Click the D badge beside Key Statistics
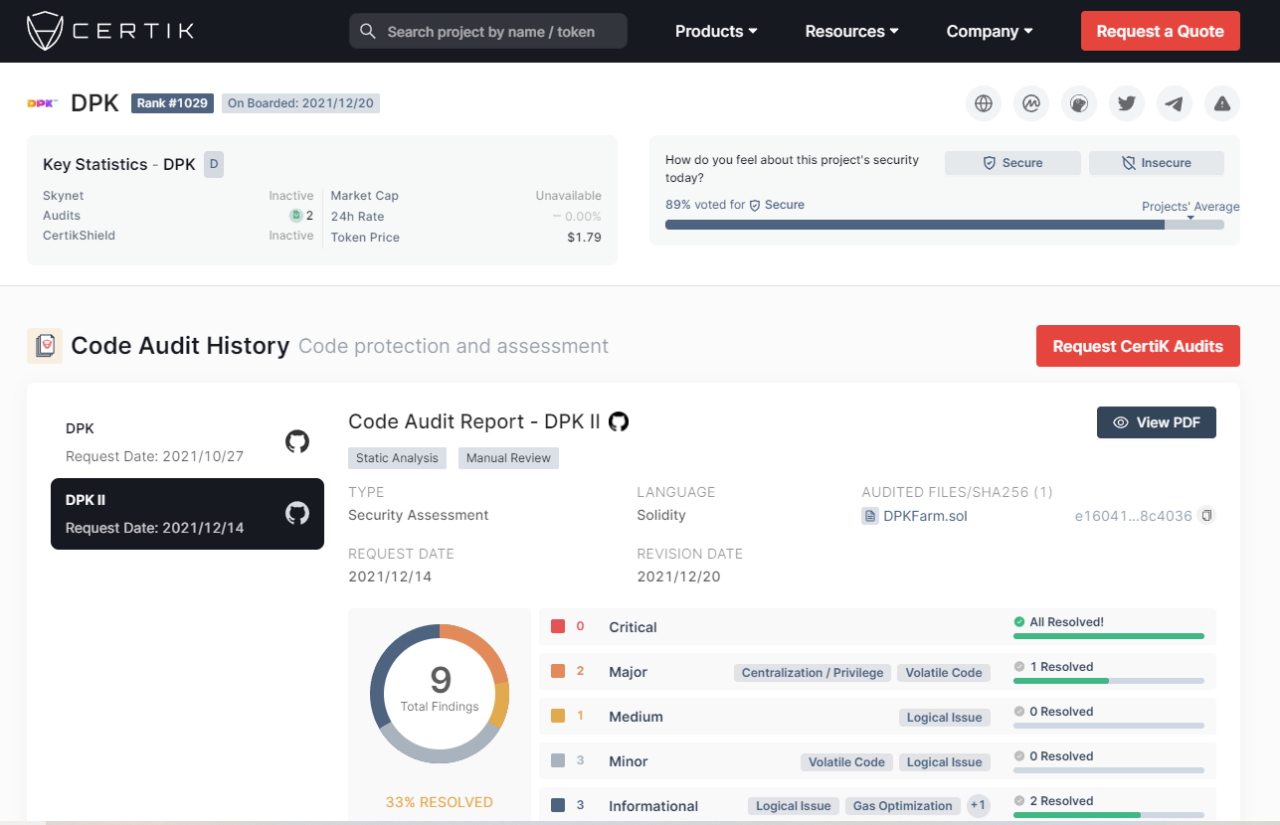Image resolution: width=1280 pixels, height=825 pixels. (214, 164)
